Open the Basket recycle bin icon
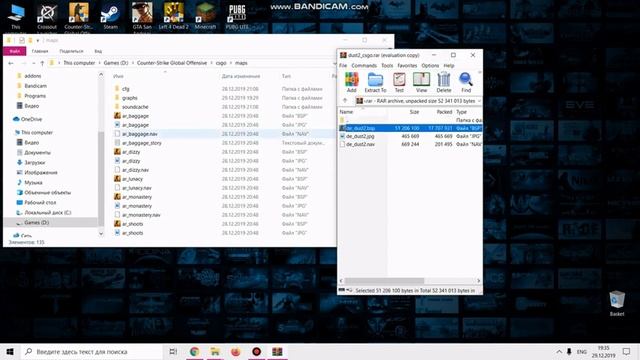 [617, 303]
